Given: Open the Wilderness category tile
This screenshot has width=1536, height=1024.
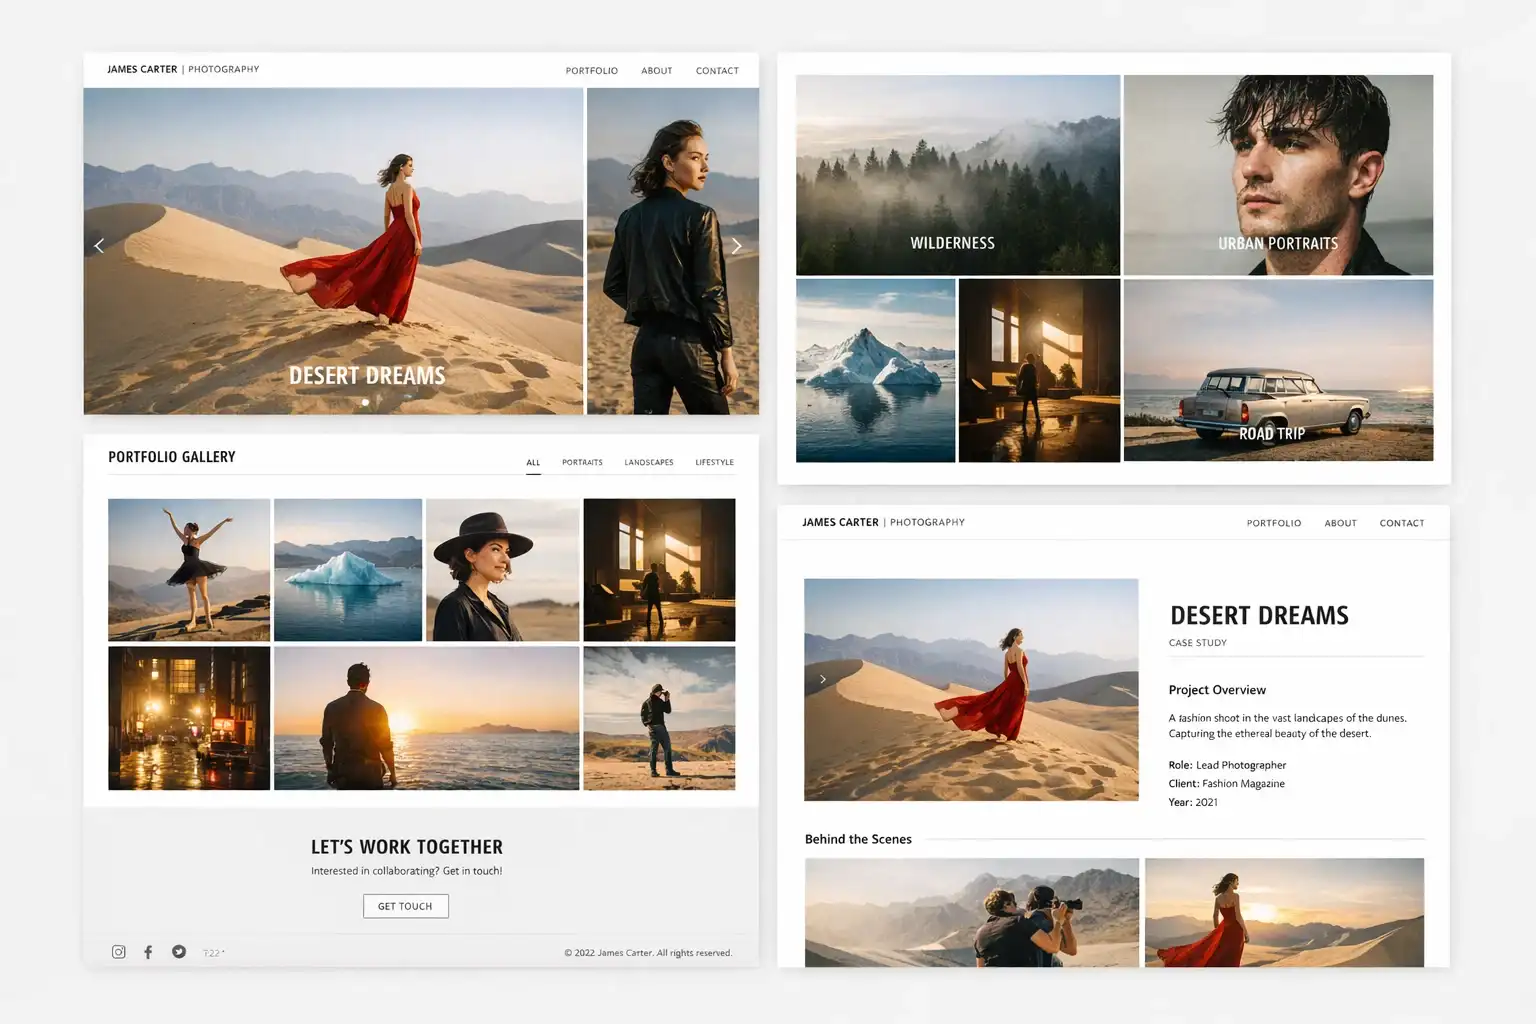Looking at the screenshot, I should coord(957,175).
